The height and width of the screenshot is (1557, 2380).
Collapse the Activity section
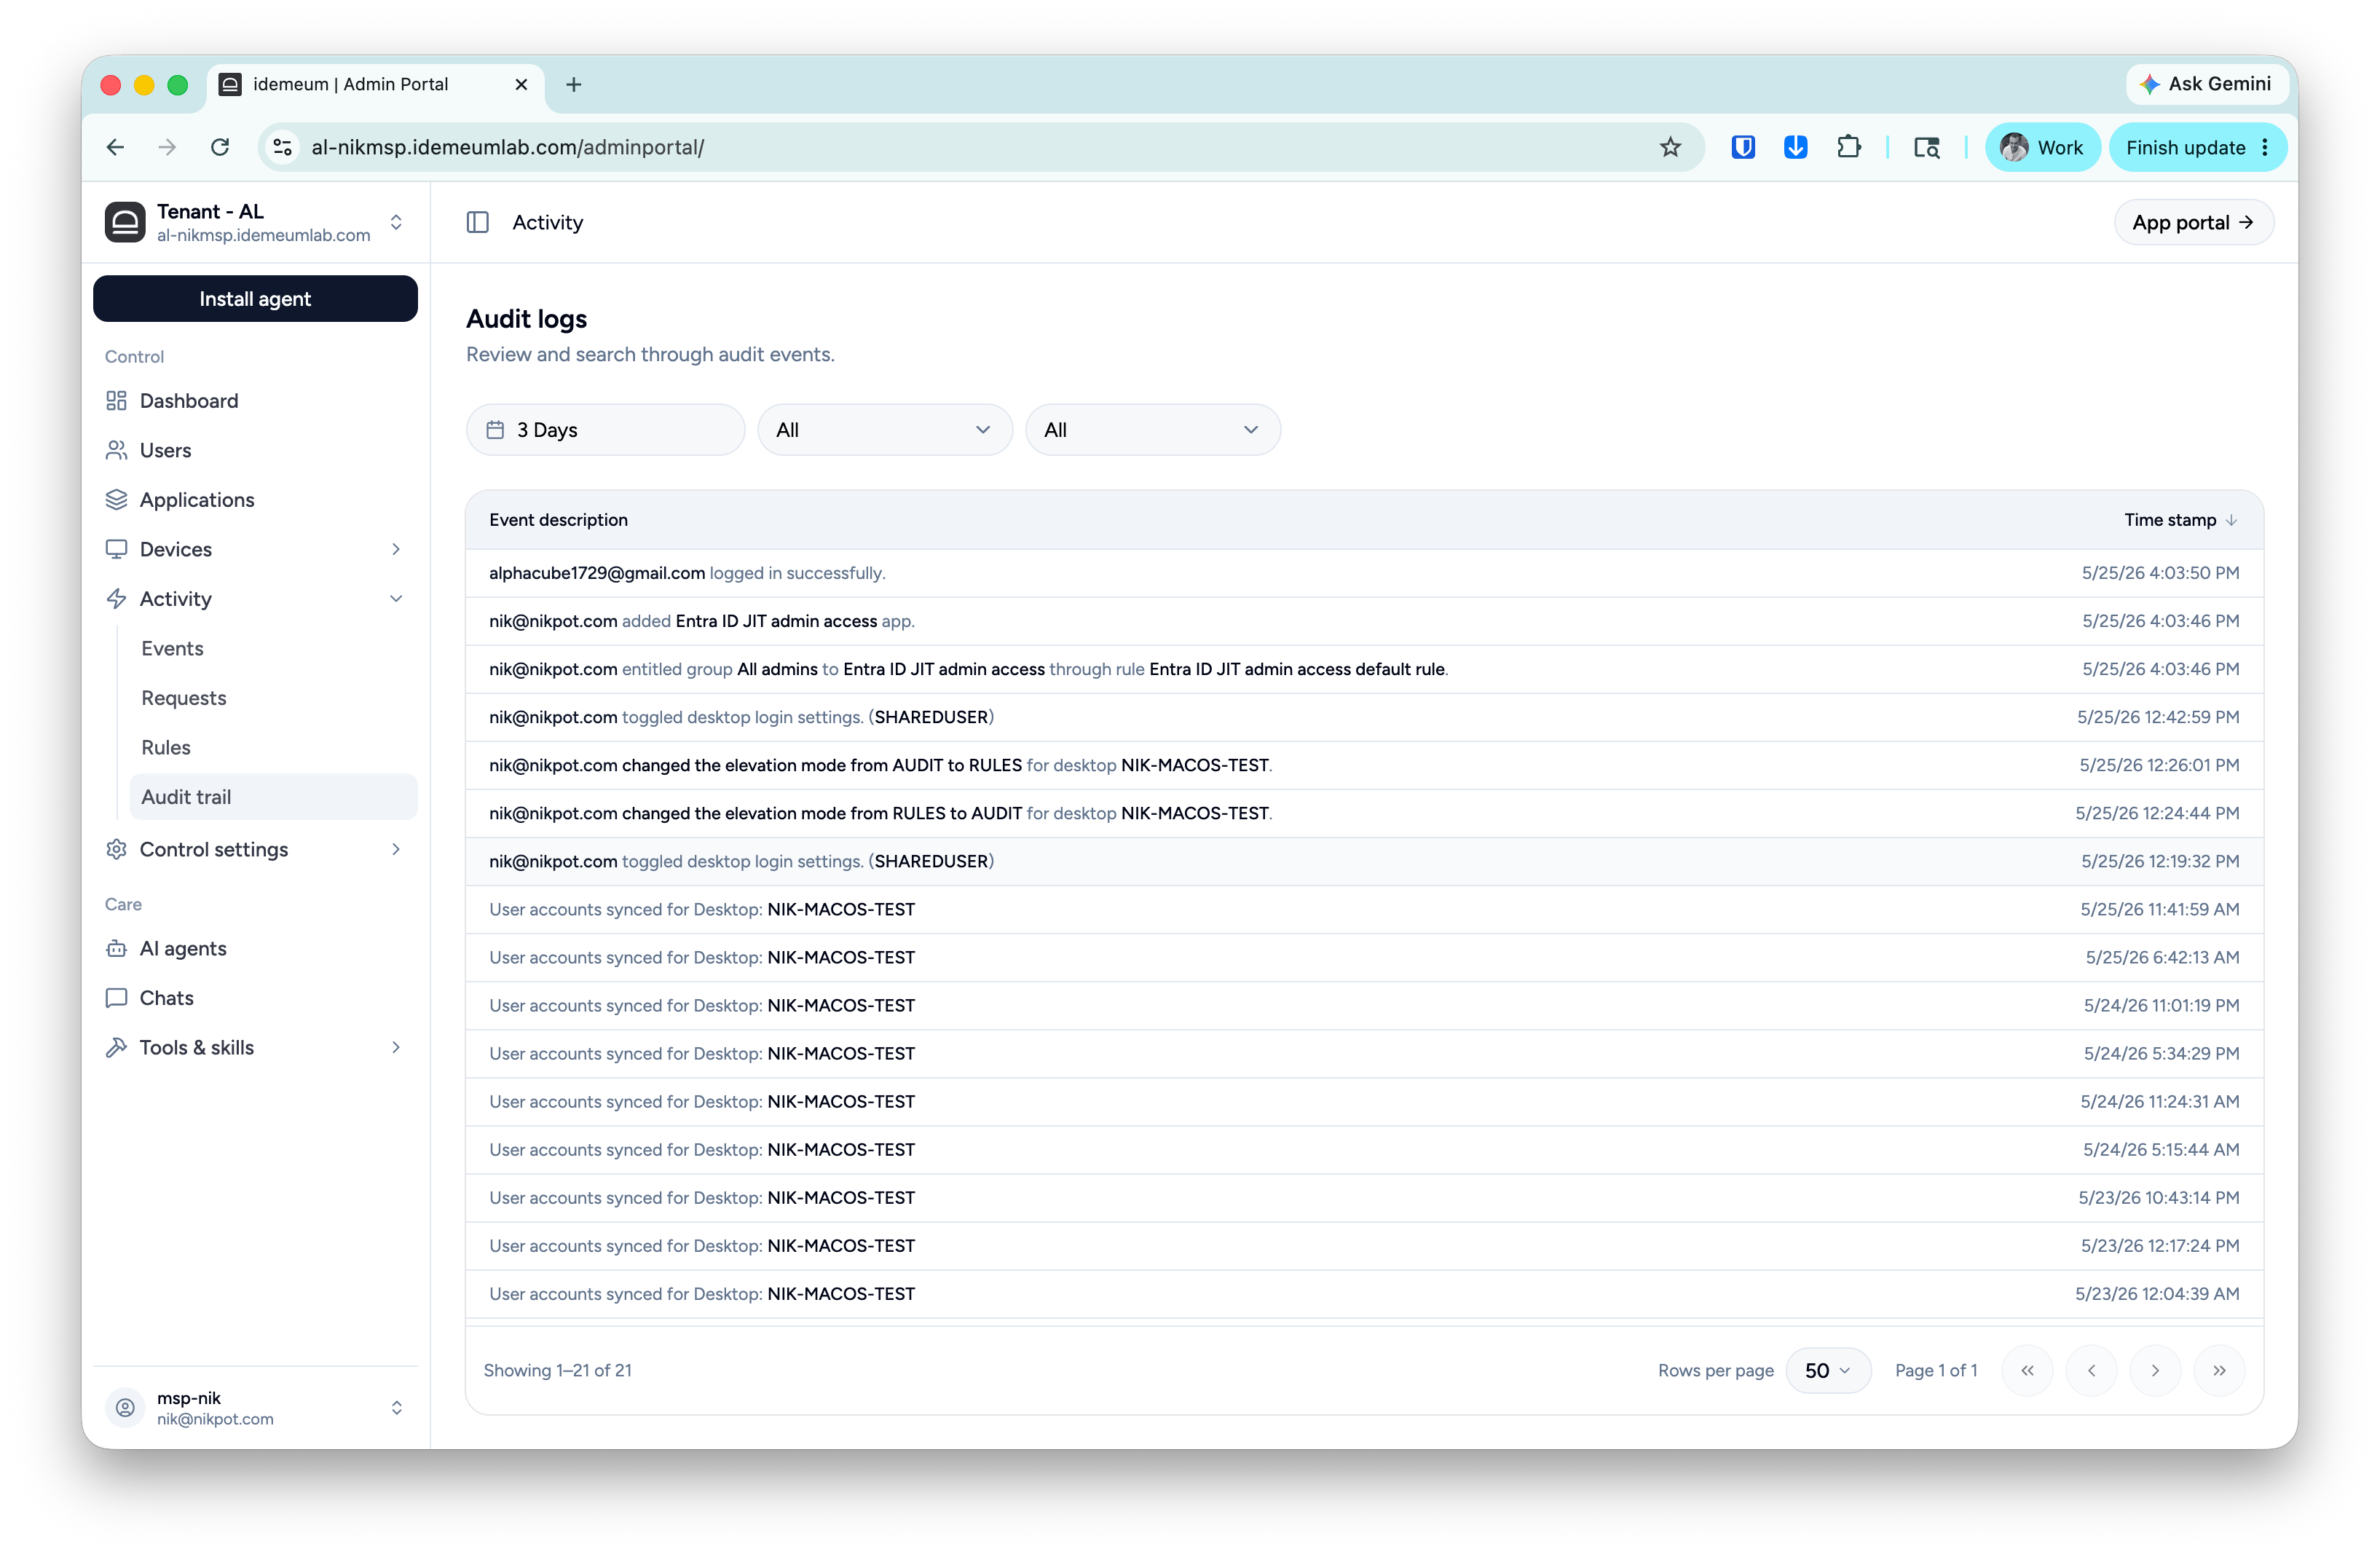click(255, 599)
